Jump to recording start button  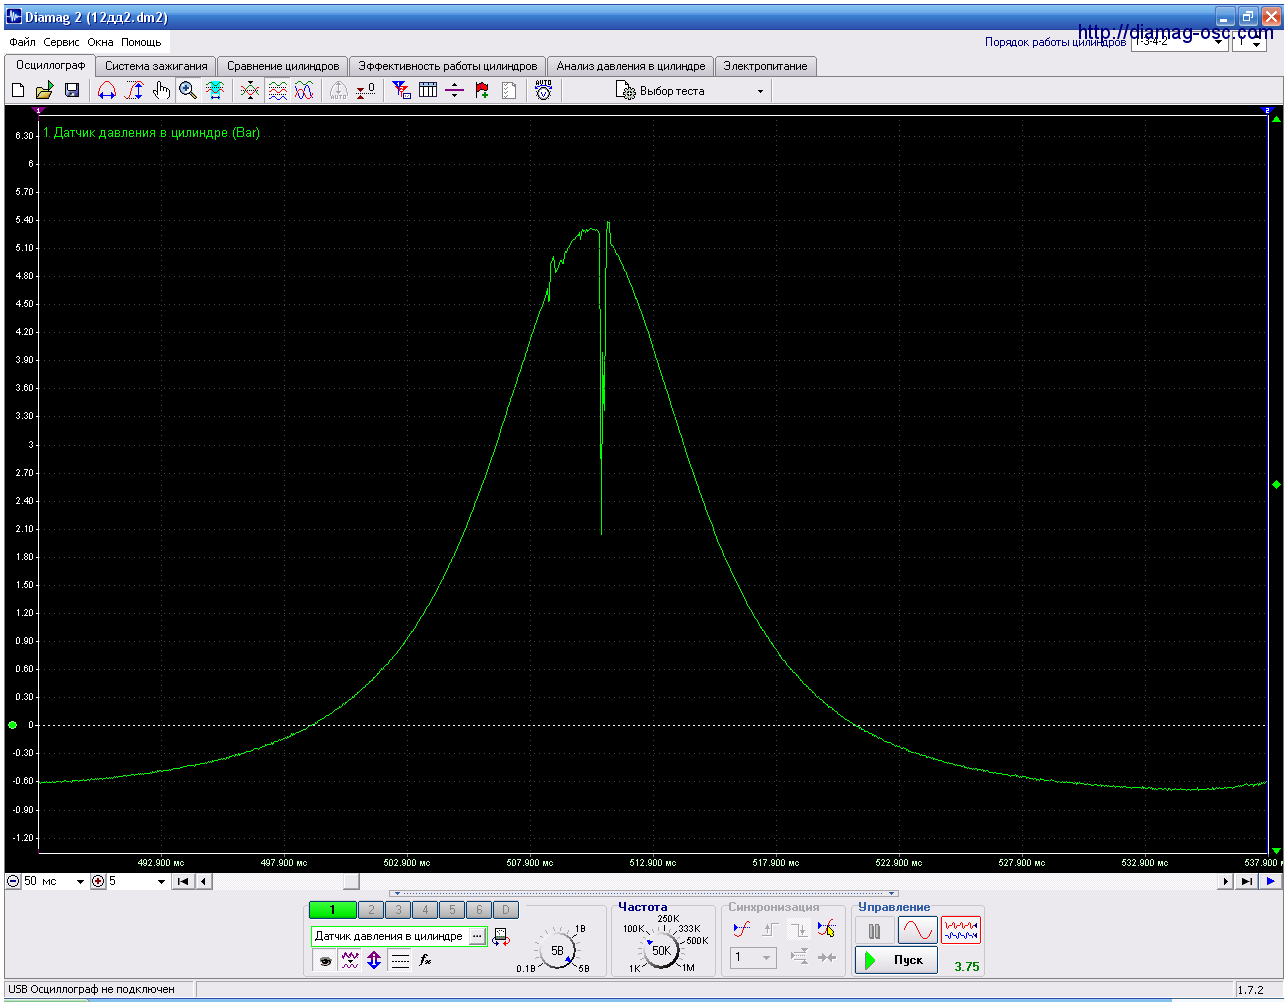(183, 882)
